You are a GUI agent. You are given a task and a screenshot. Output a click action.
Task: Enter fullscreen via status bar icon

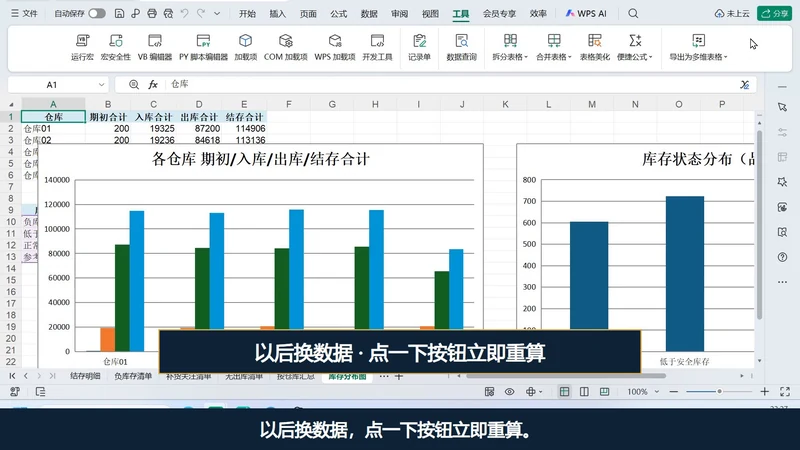[785, 392]
